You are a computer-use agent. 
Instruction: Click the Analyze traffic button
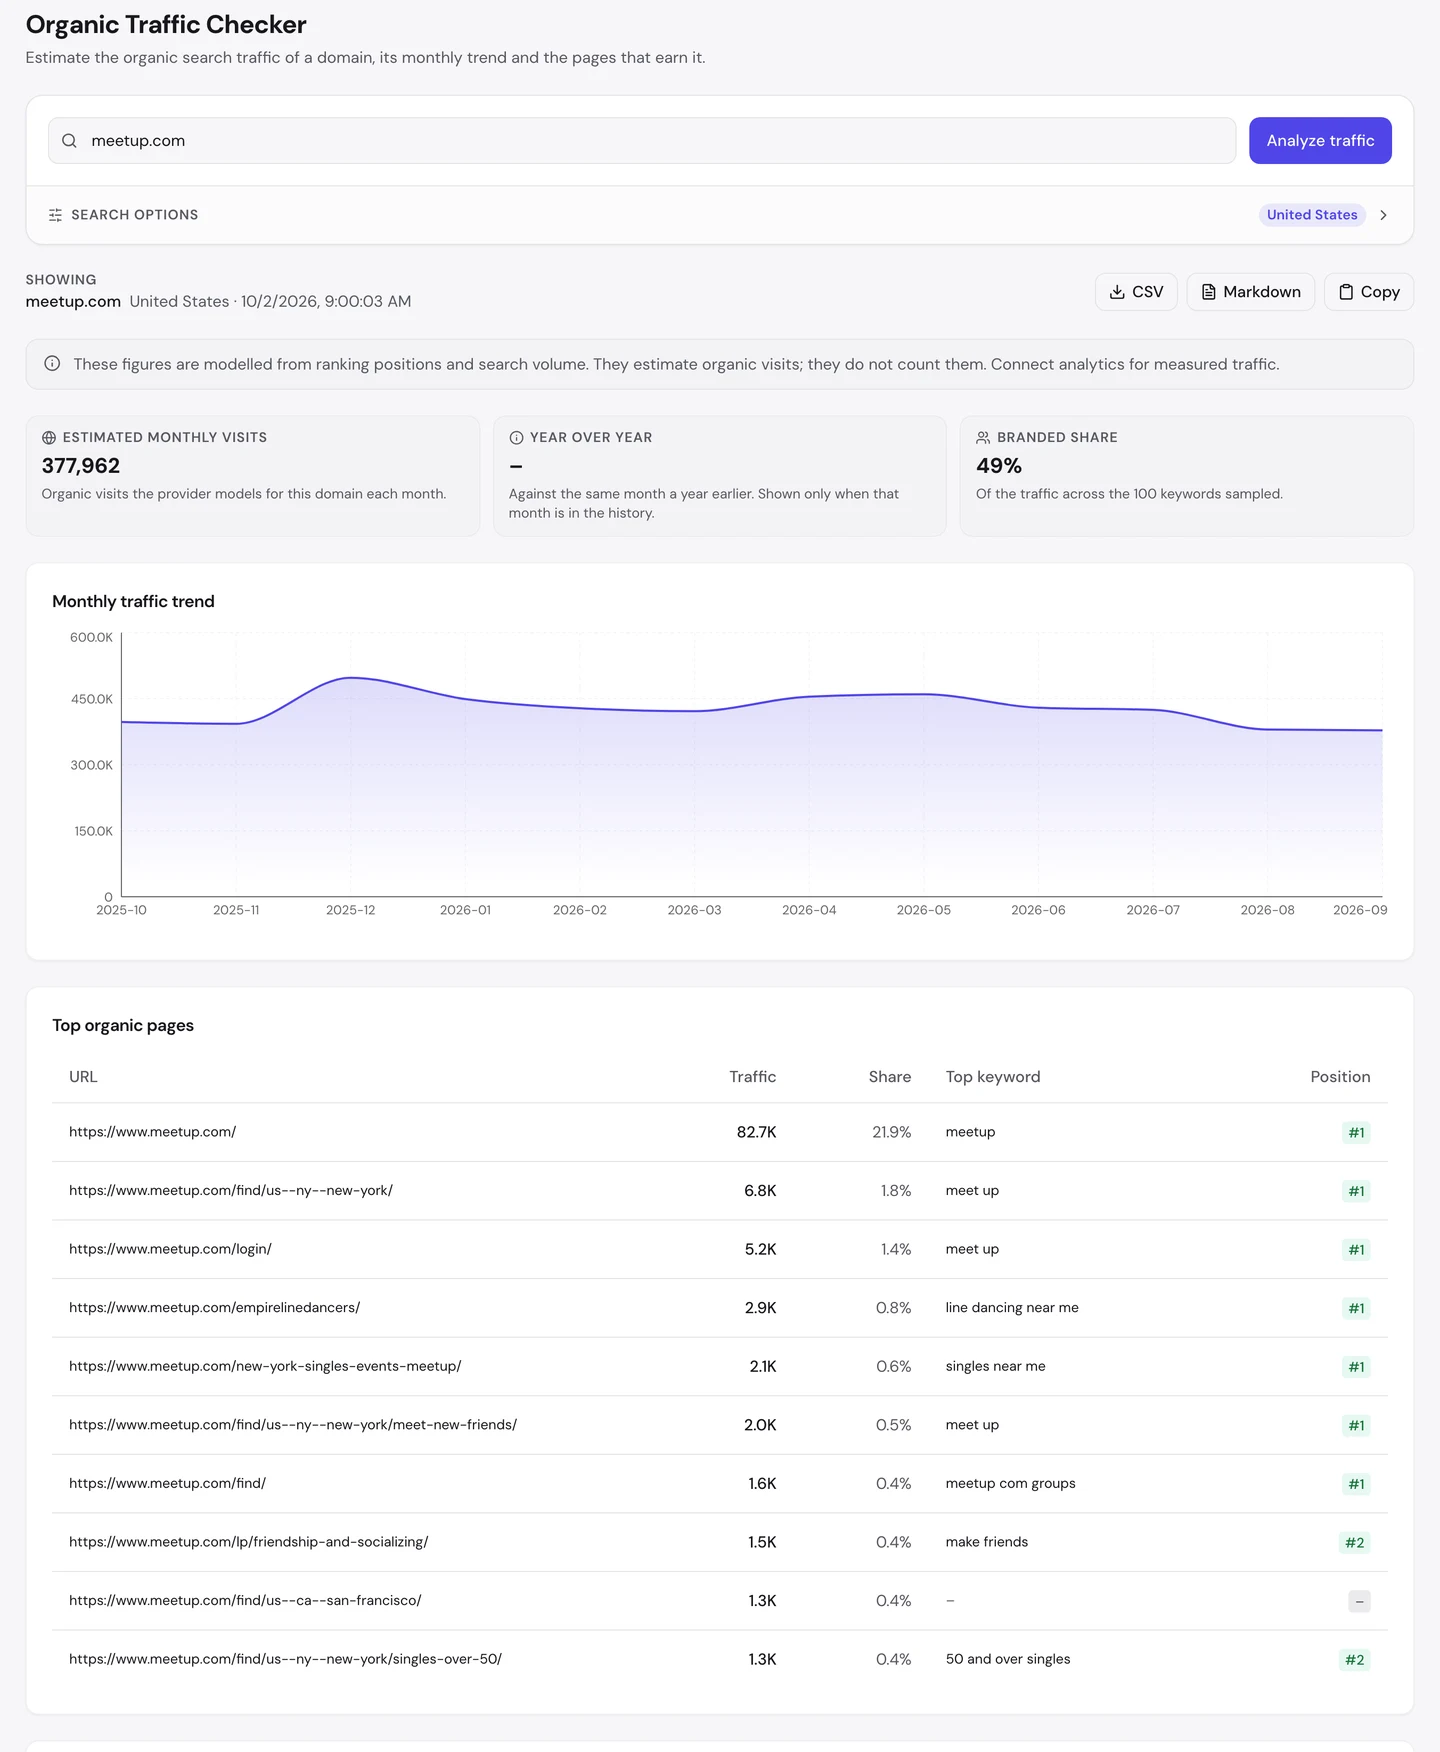pos(1320,141)
